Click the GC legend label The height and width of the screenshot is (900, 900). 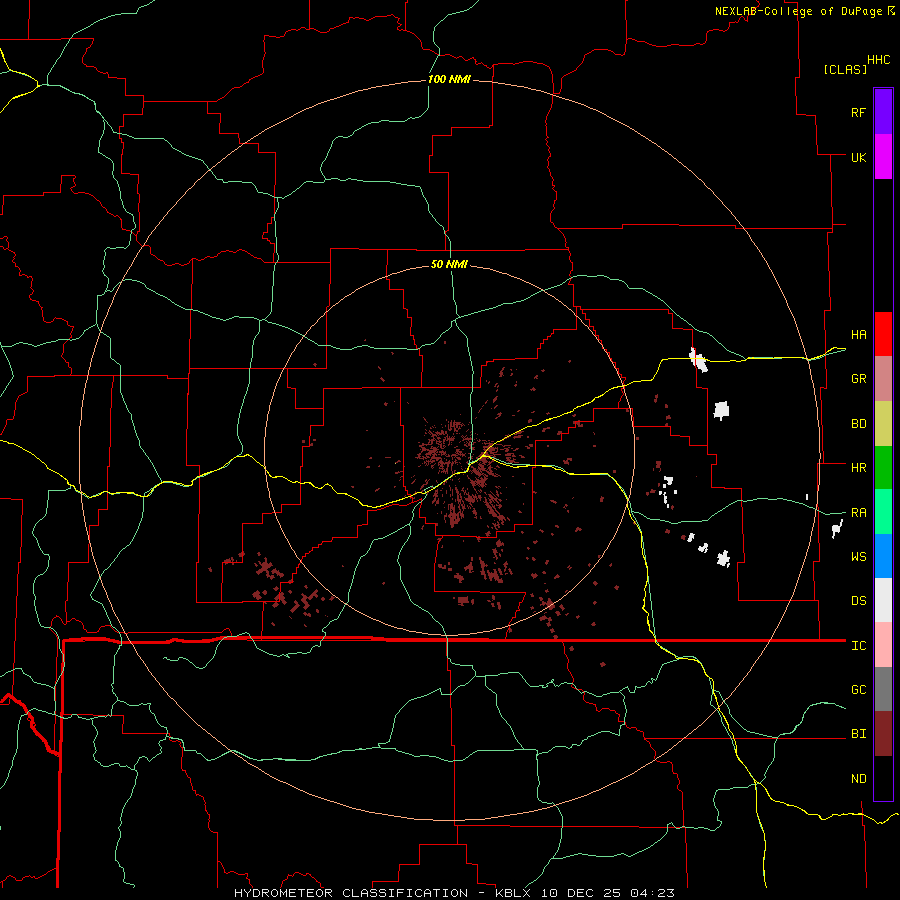(x=858, y=690)
